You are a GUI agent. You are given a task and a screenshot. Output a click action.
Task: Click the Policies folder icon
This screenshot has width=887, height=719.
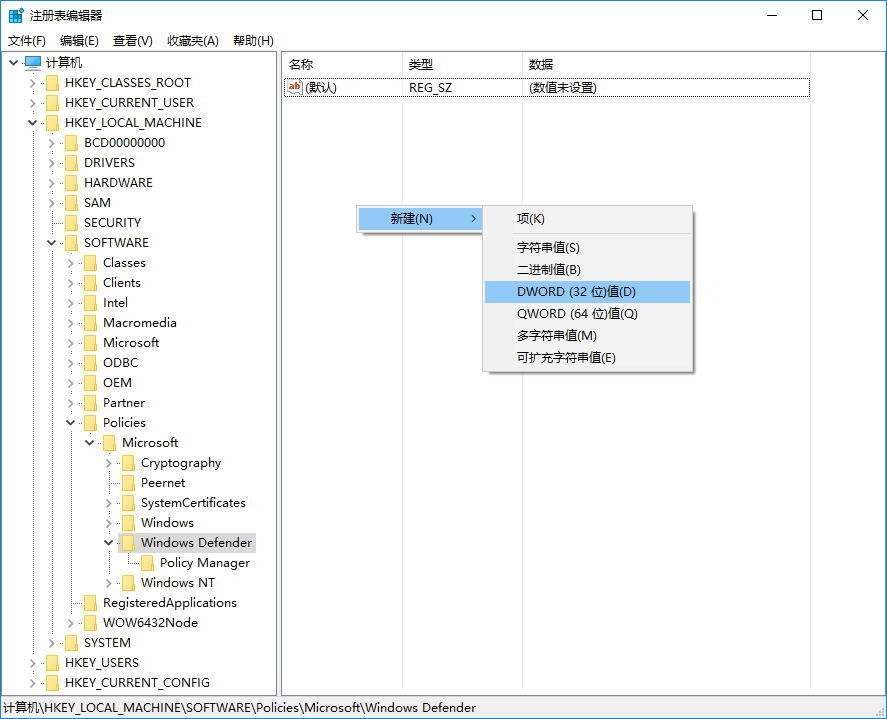(91, 423)
